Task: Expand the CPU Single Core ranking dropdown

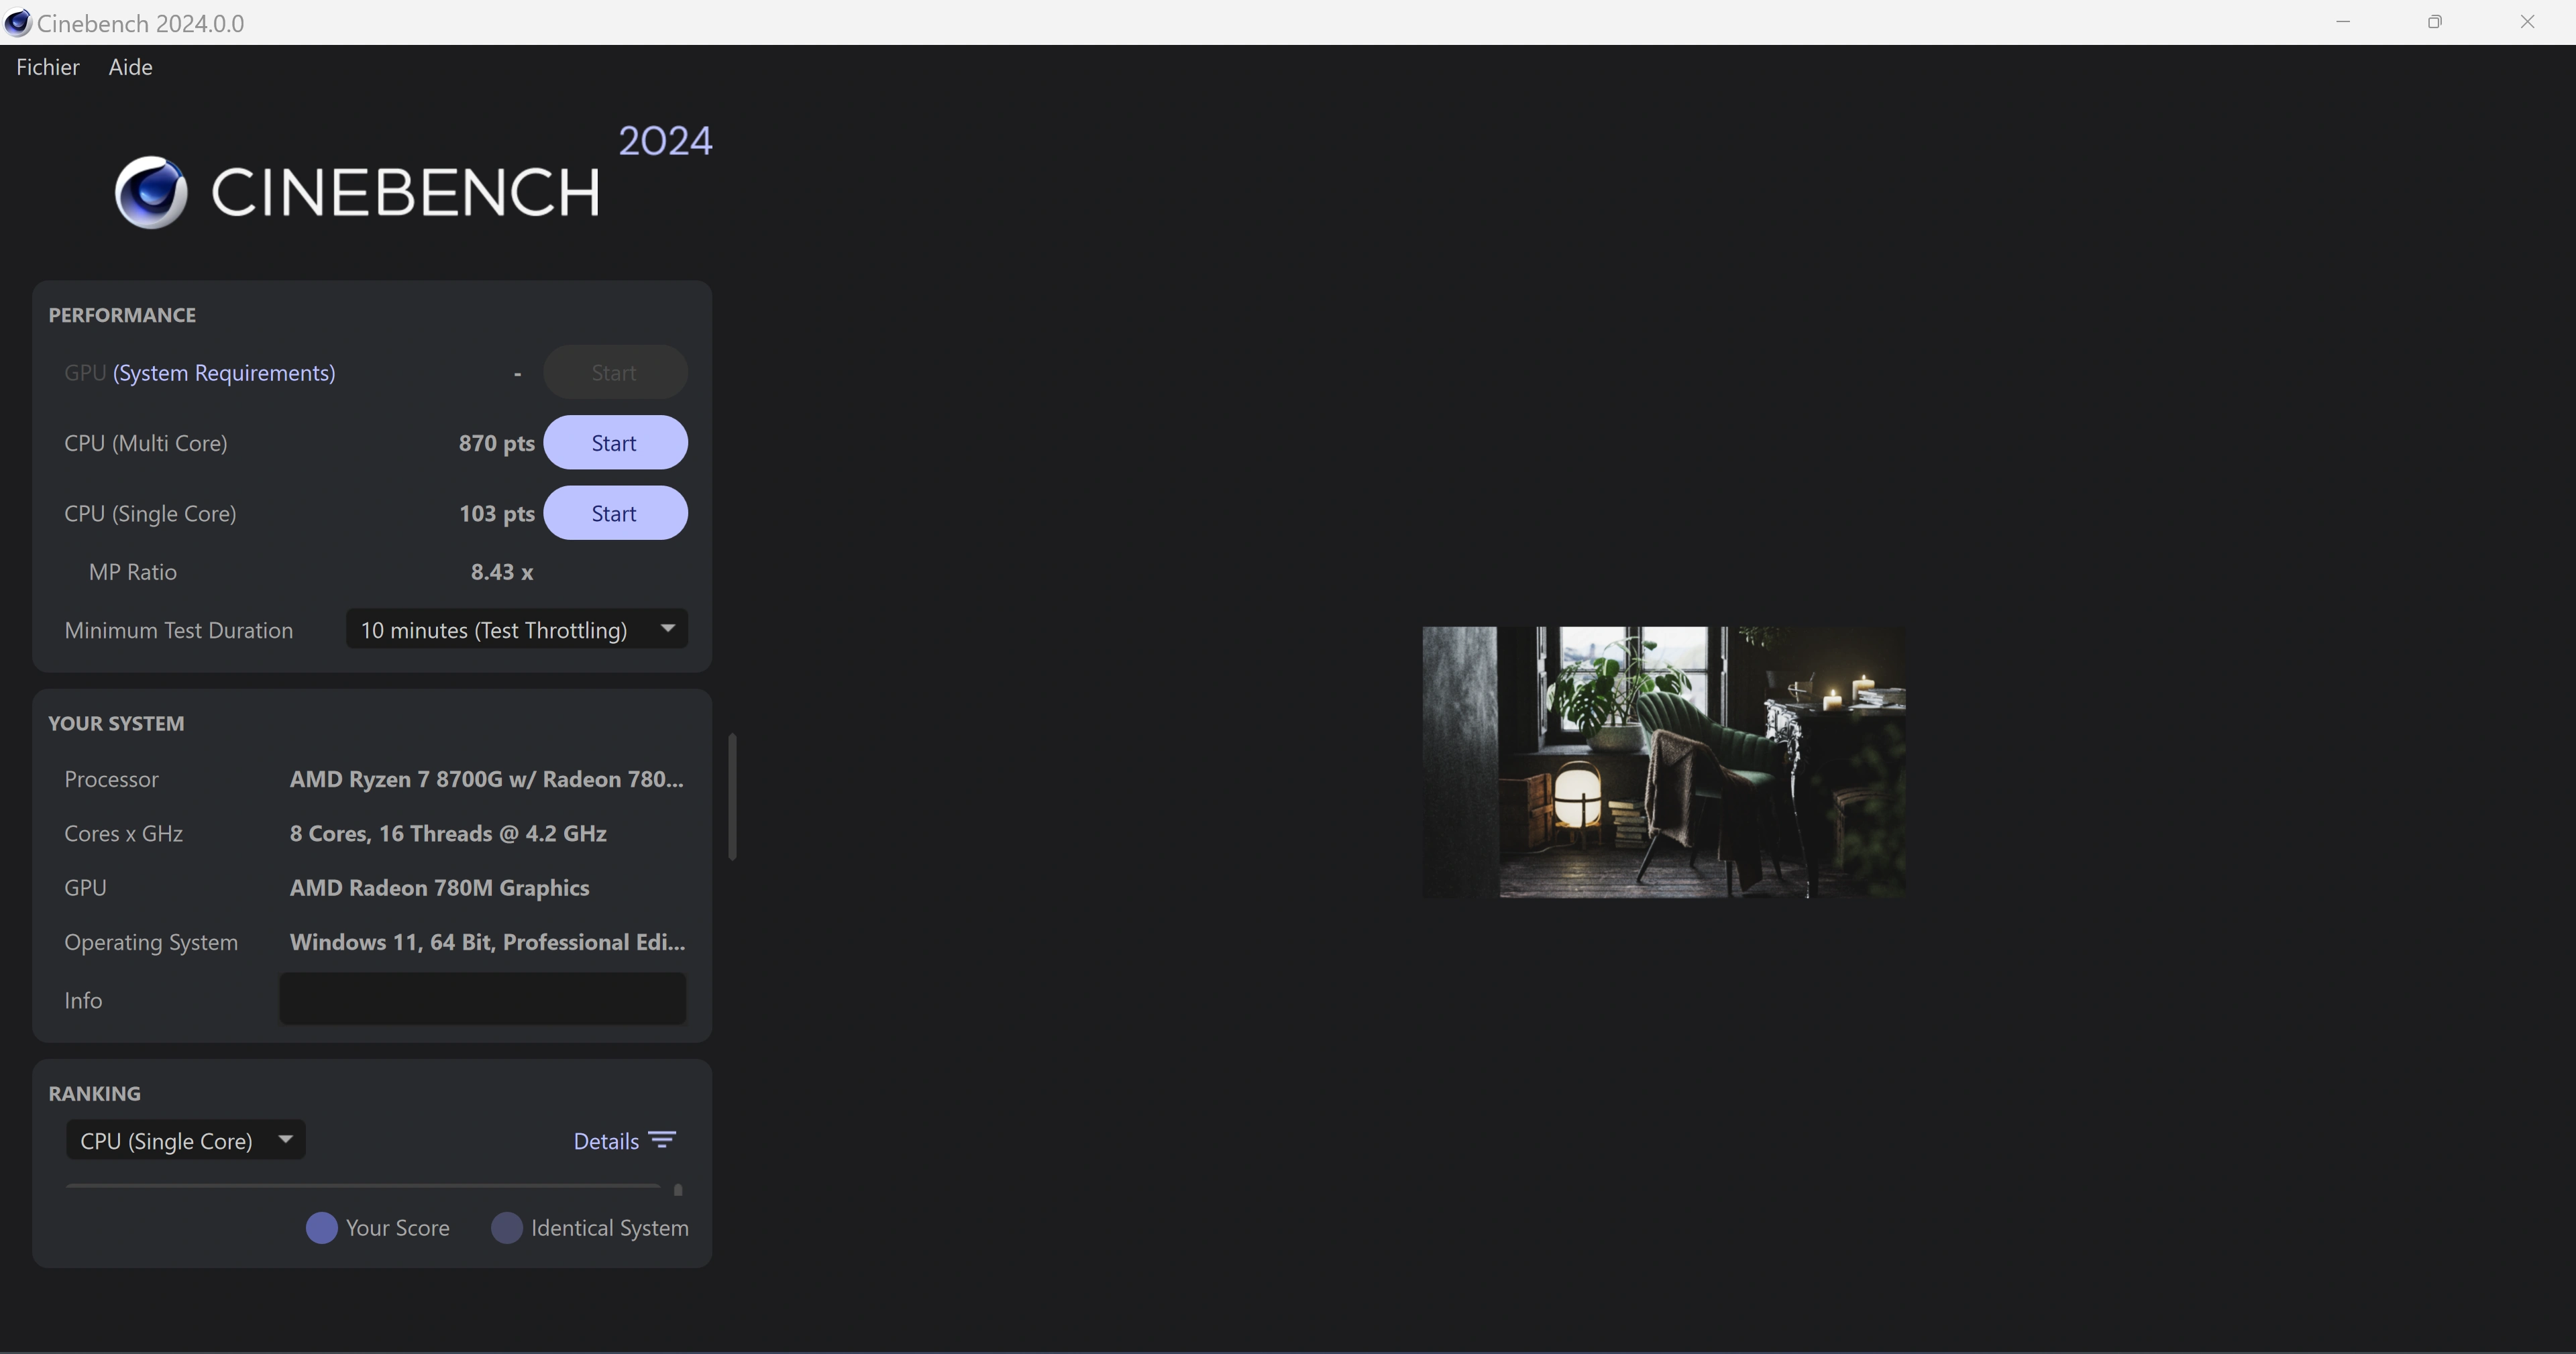Action: click(x=186, y=1139)
